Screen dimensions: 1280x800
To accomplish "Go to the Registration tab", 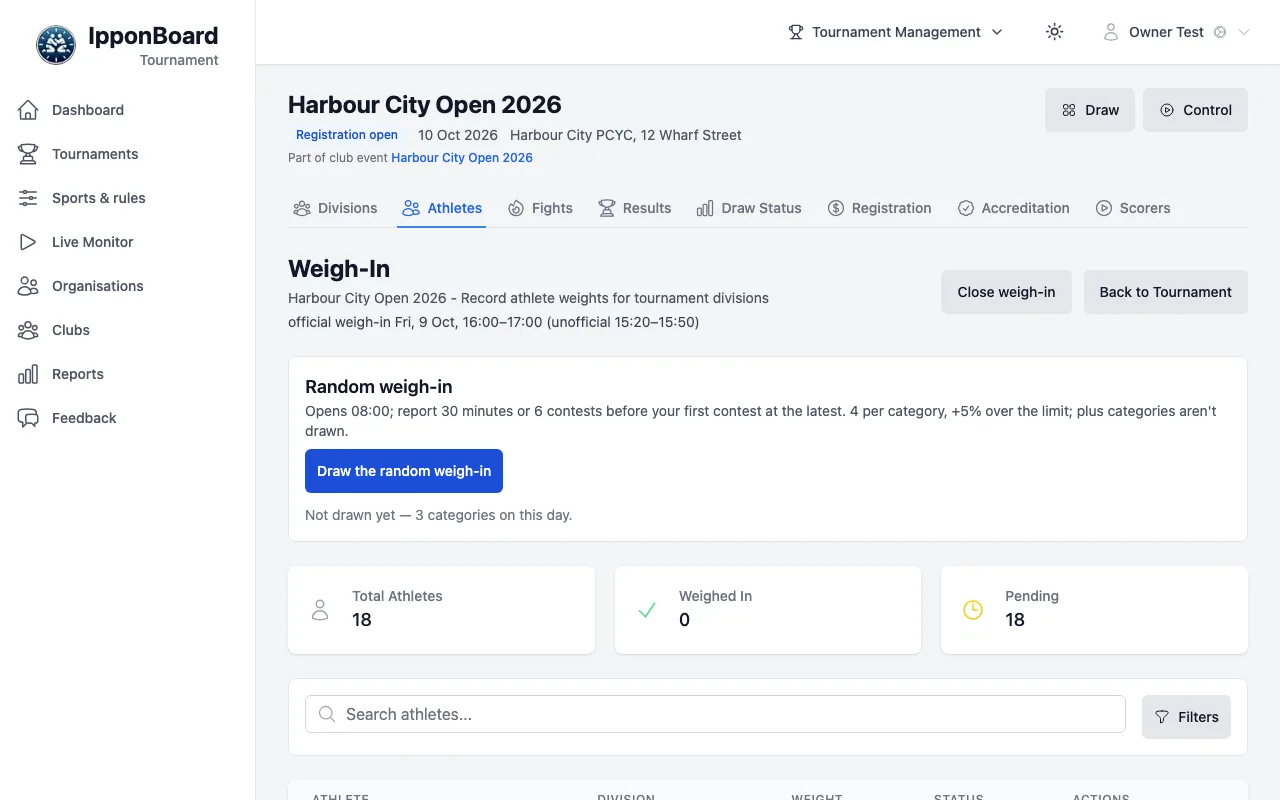I will click(880, 208).
